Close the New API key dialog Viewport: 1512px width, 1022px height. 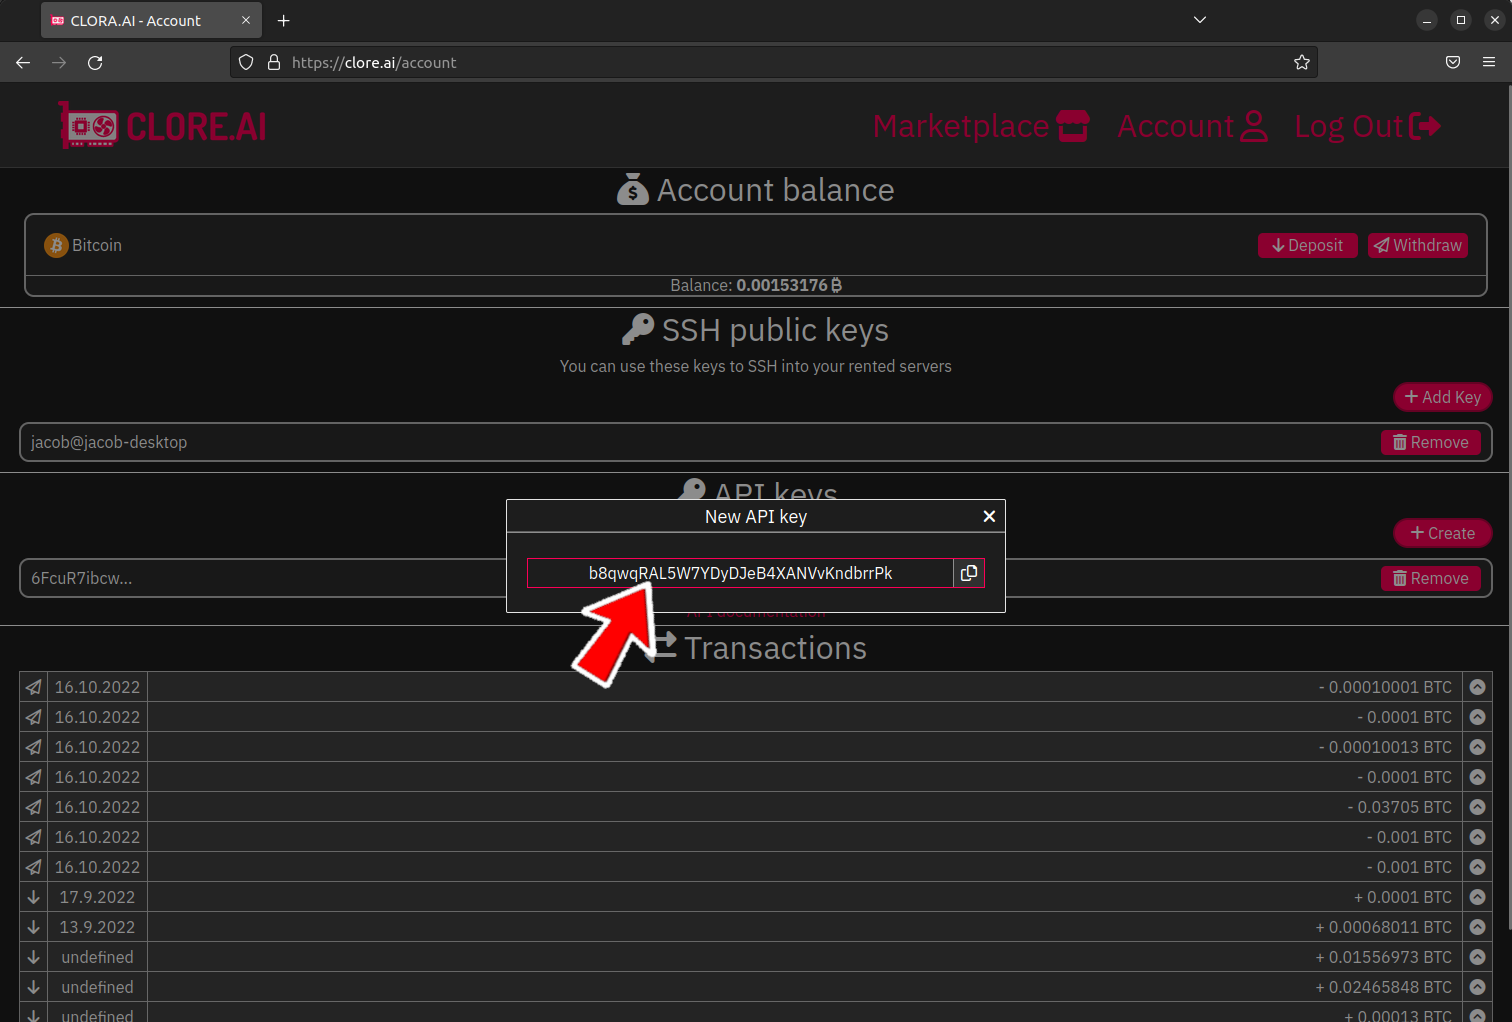[x=989, y=516]
